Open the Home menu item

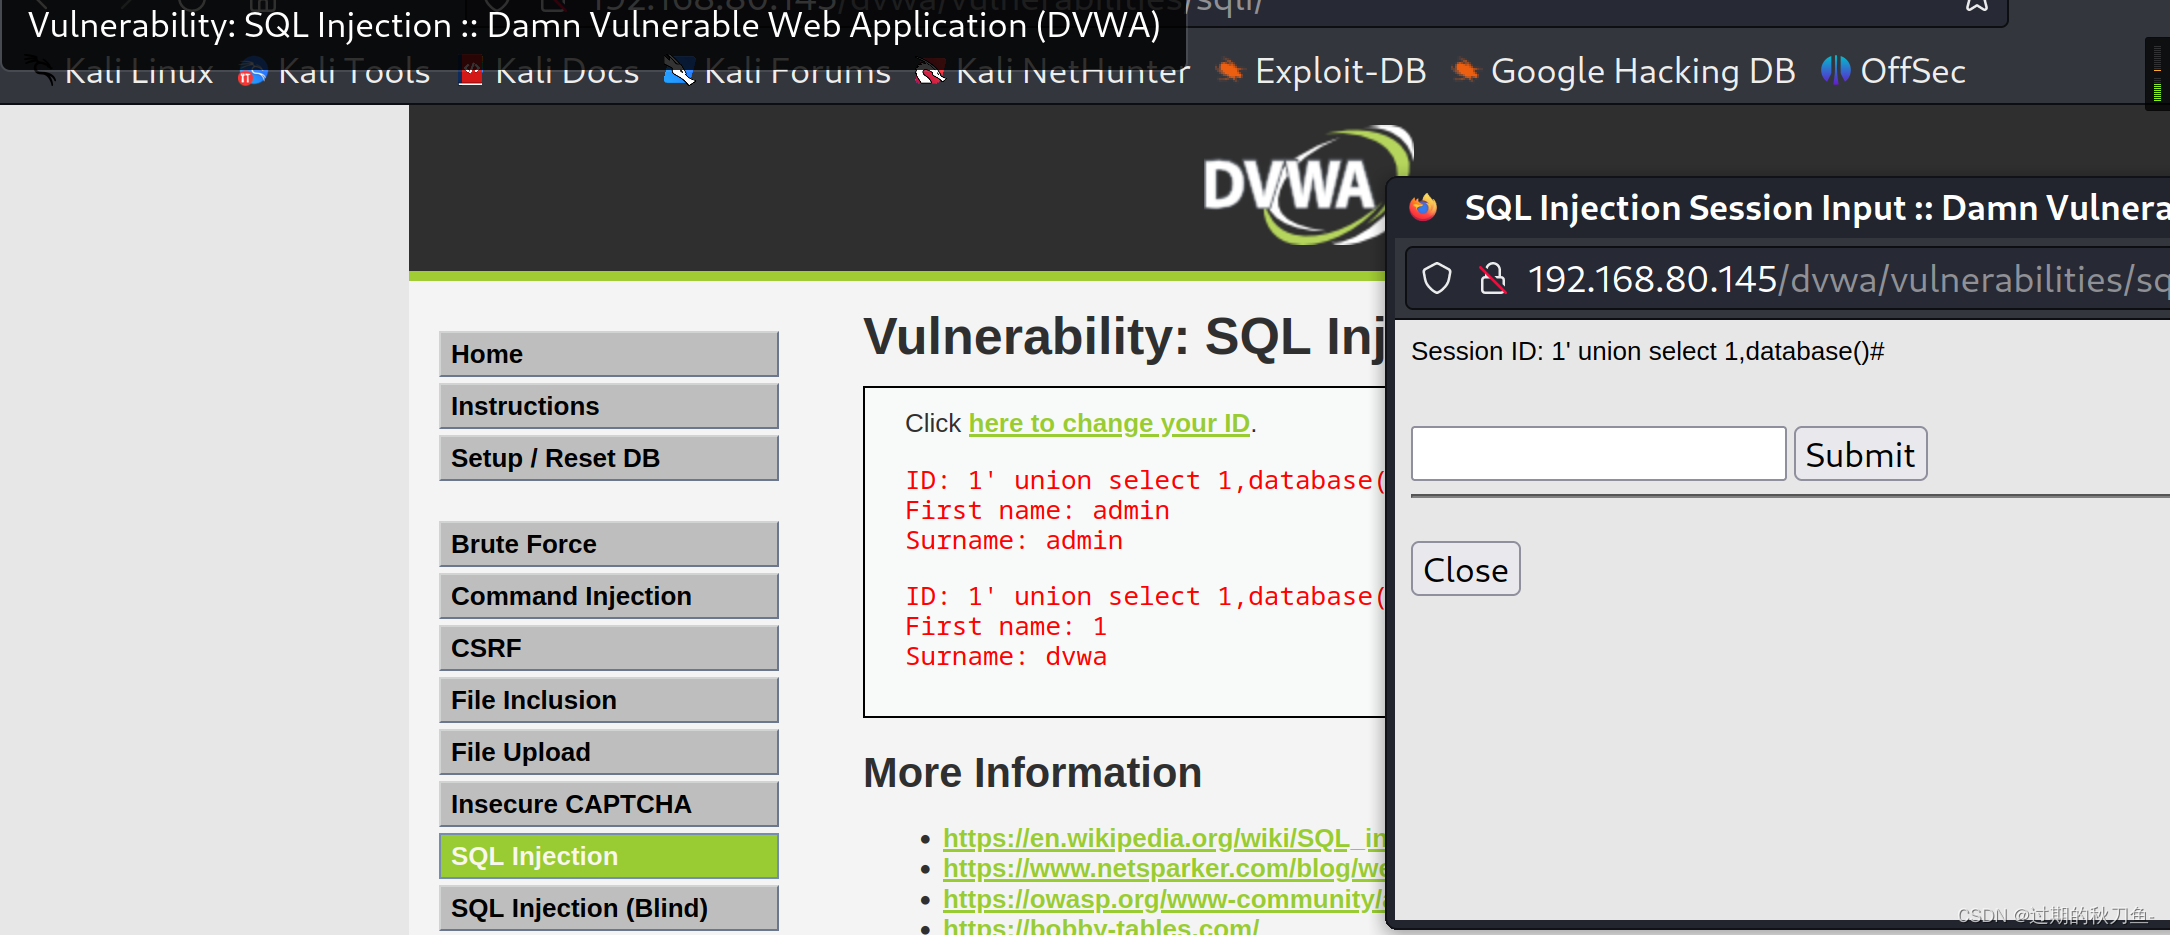608,354
